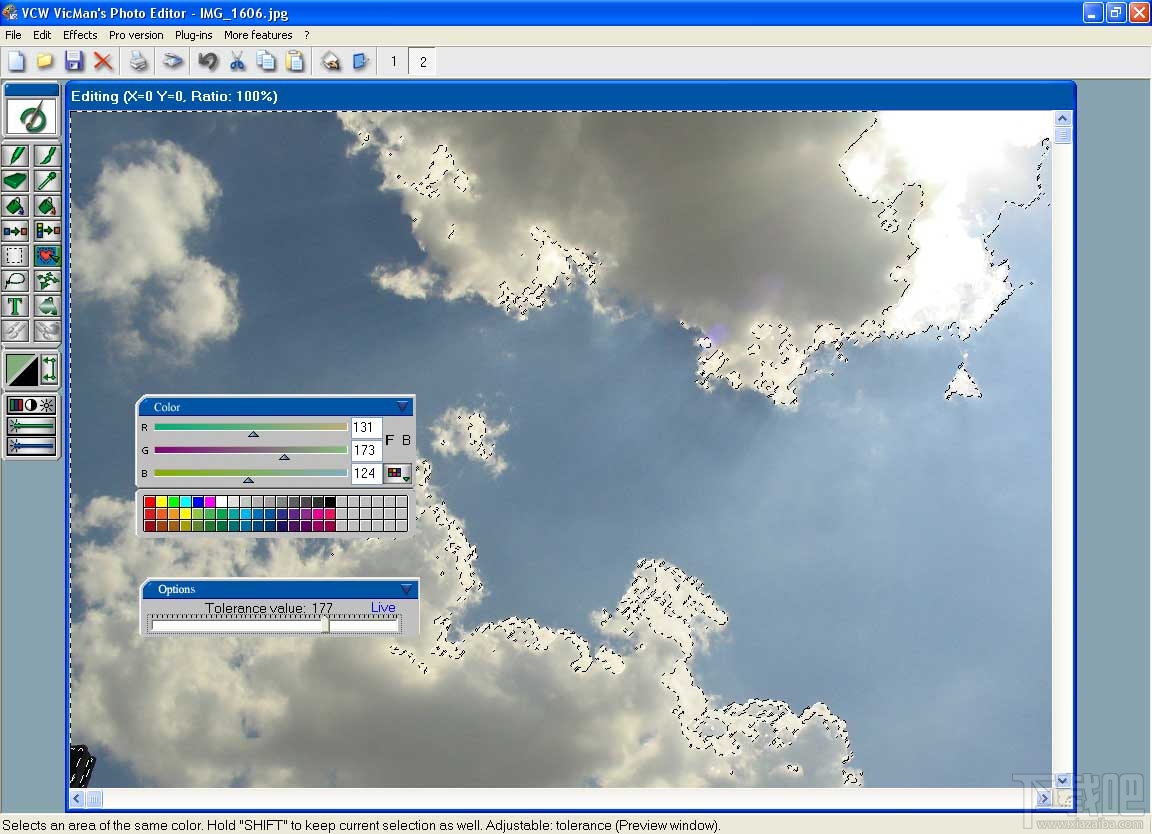
Task: Click the Live preview link in Options
Action: point(383,607)
